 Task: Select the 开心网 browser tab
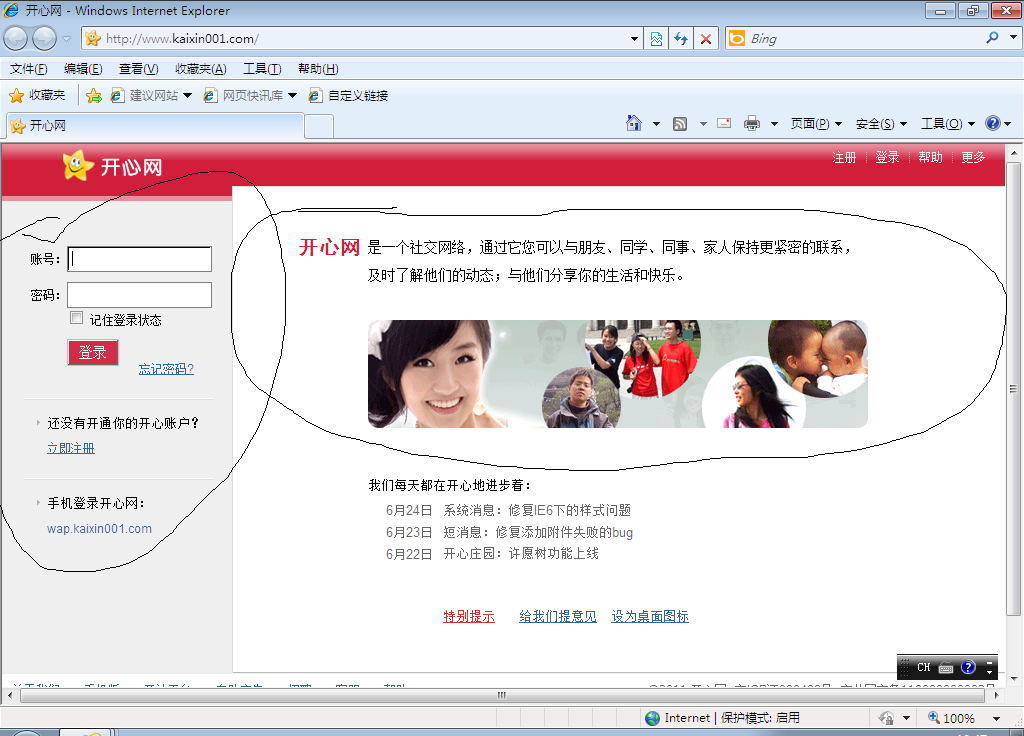coord(155,125)
